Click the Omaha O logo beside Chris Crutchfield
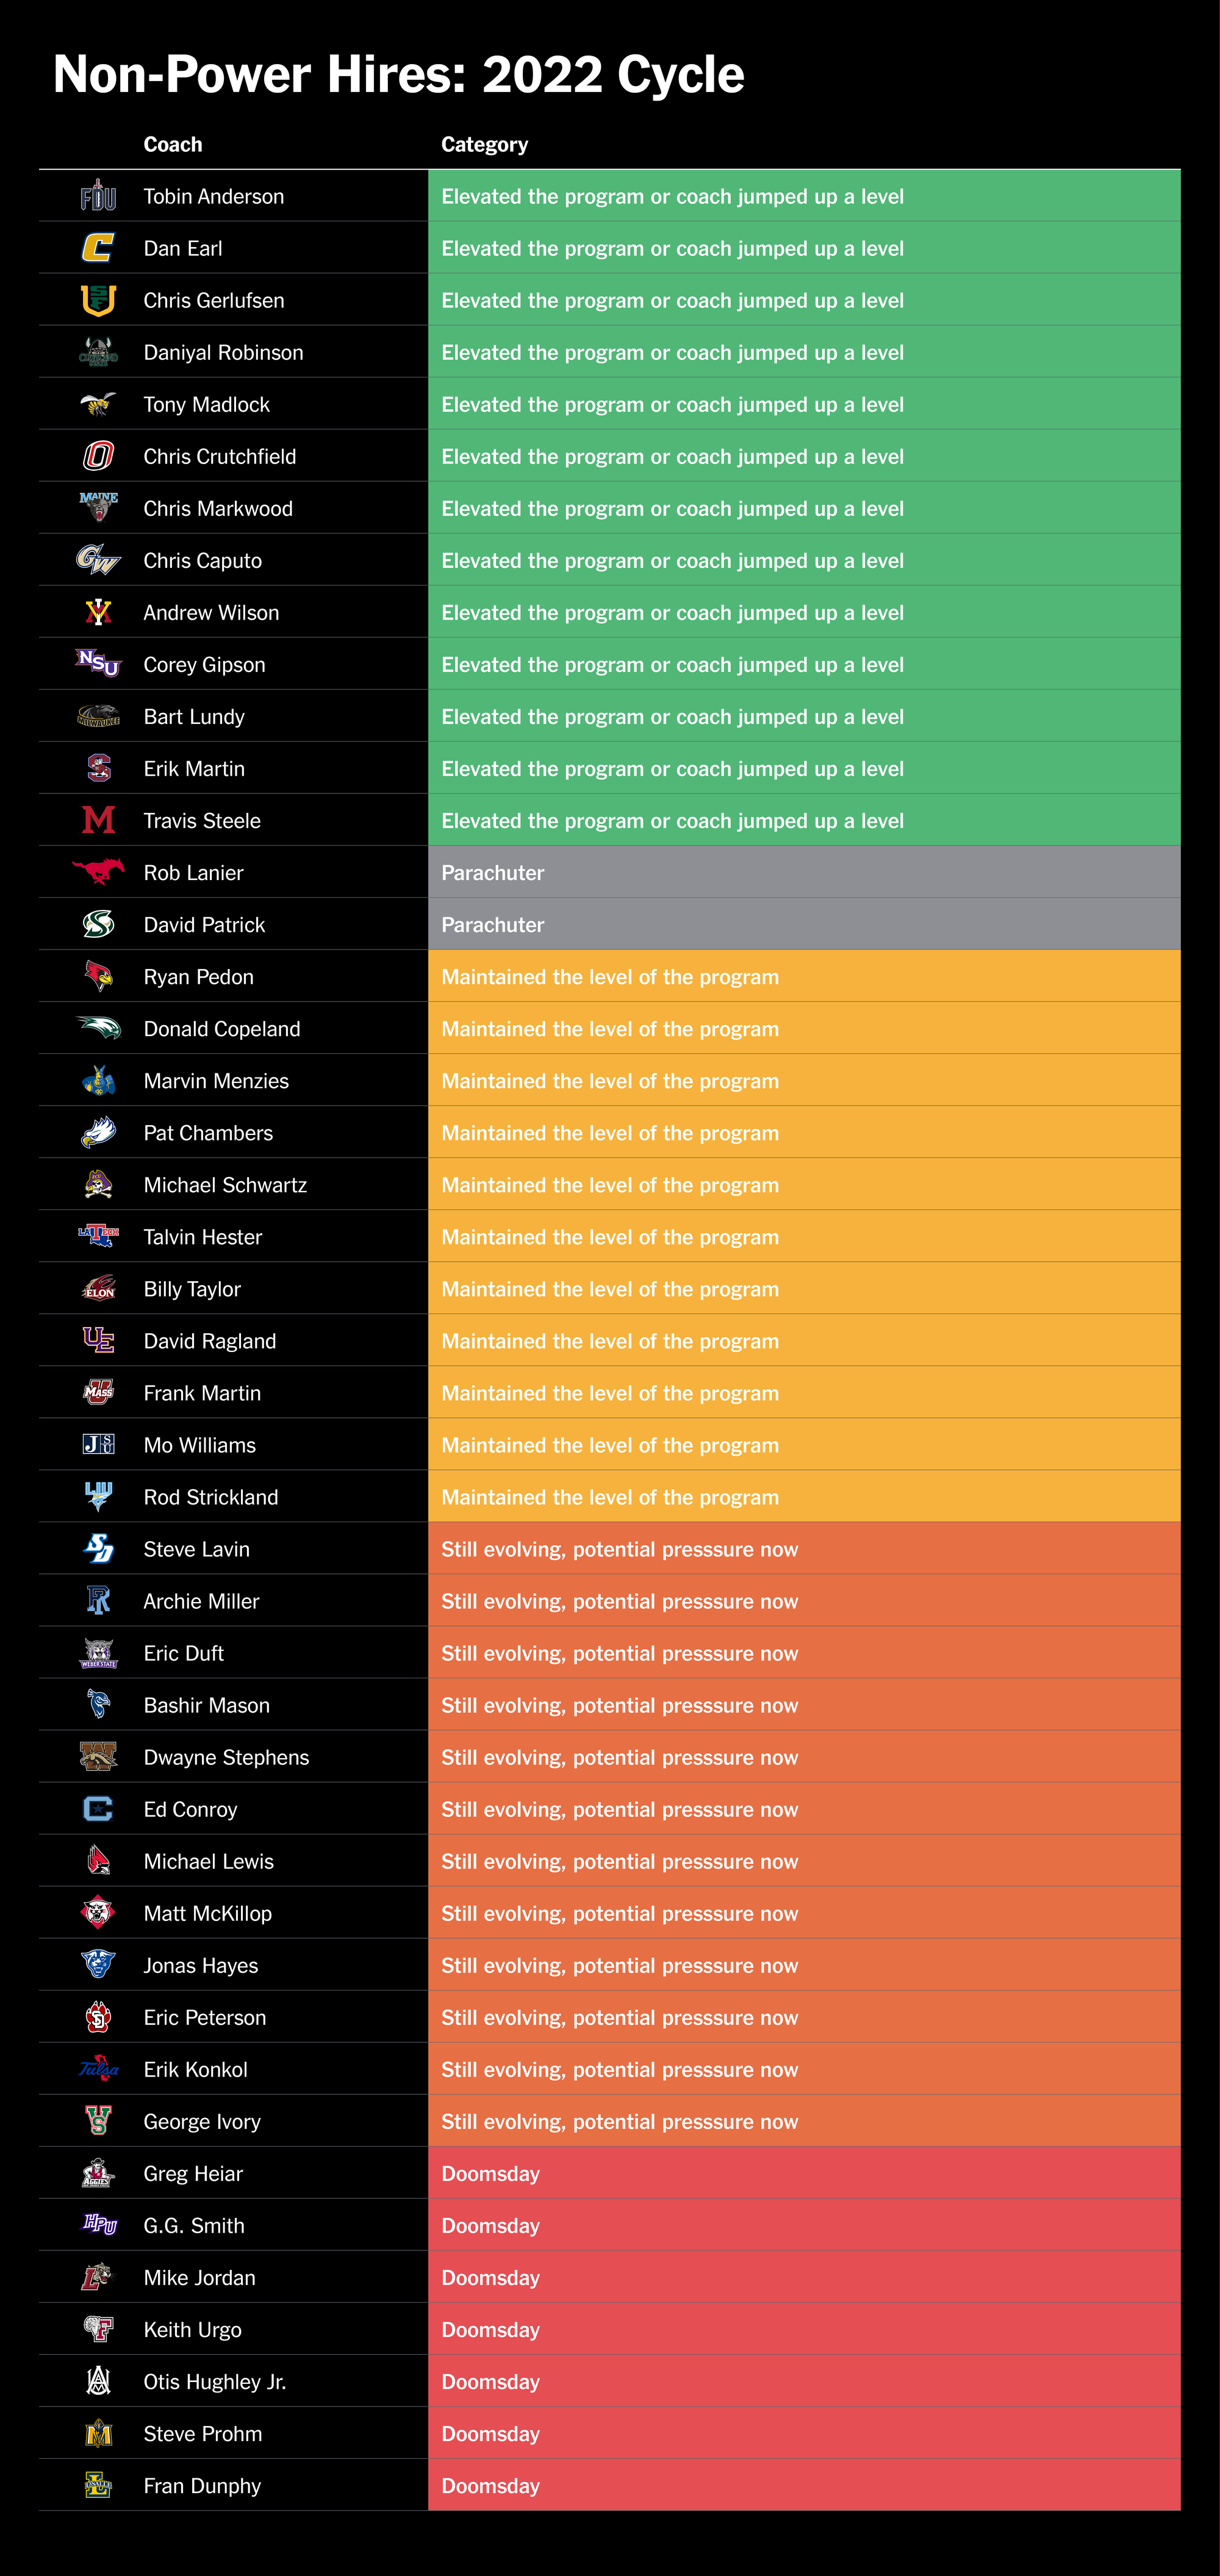 98,456
